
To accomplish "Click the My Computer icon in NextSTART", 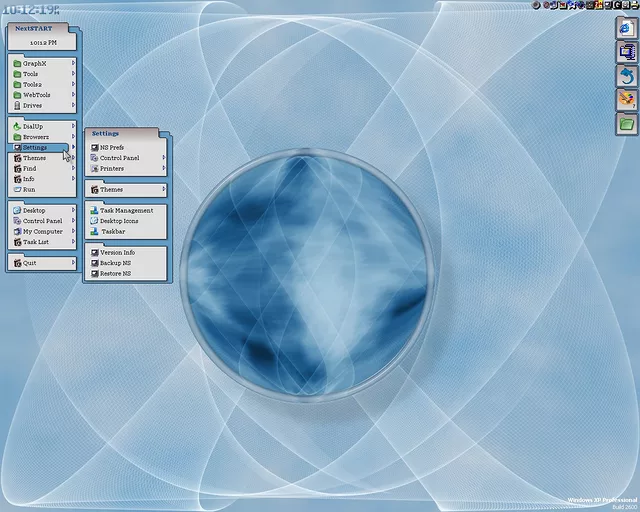I will point(17,231).
